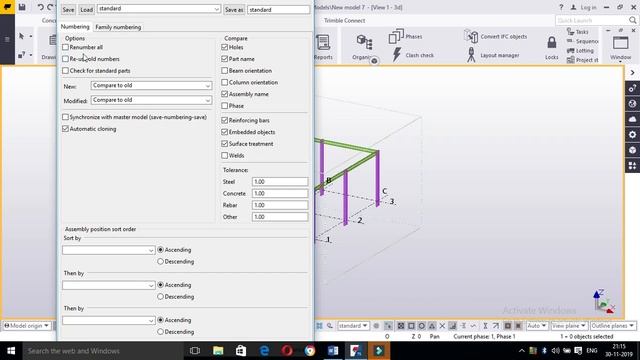Open the Auto dropdown in bottom toolbar

click(x=537, y=326)
